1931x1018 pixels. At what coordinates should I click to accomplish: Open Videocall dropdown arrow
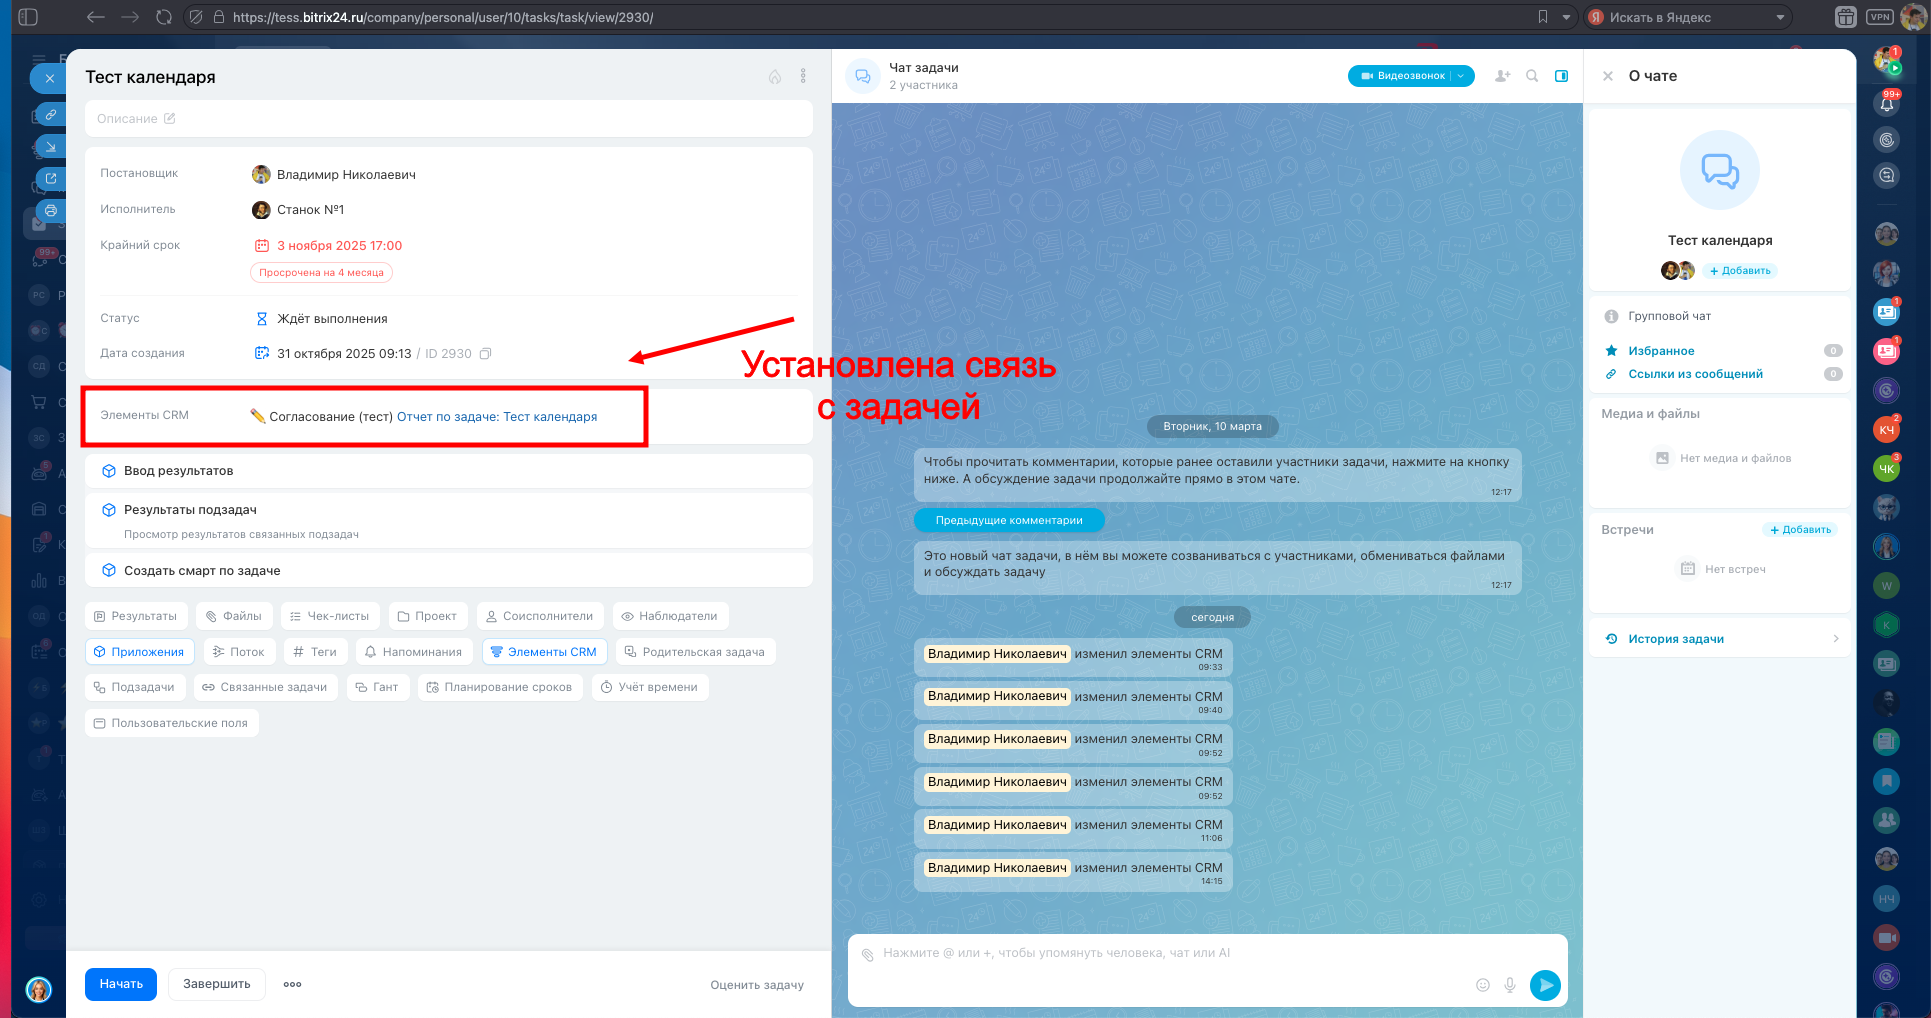1461,76
